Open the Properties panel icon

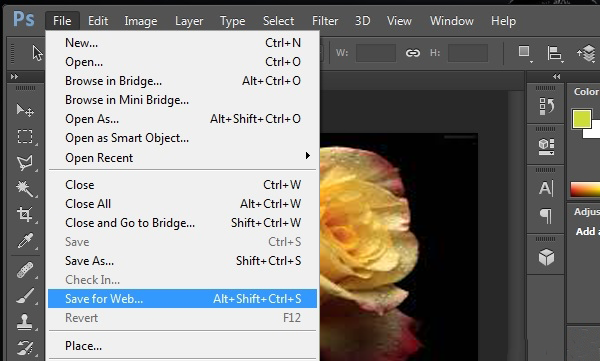[x=546, y=147]
